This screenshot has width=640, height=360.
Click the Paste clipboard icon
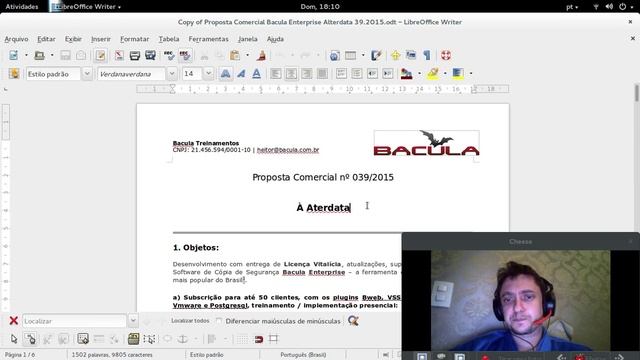tap(235, 55)
